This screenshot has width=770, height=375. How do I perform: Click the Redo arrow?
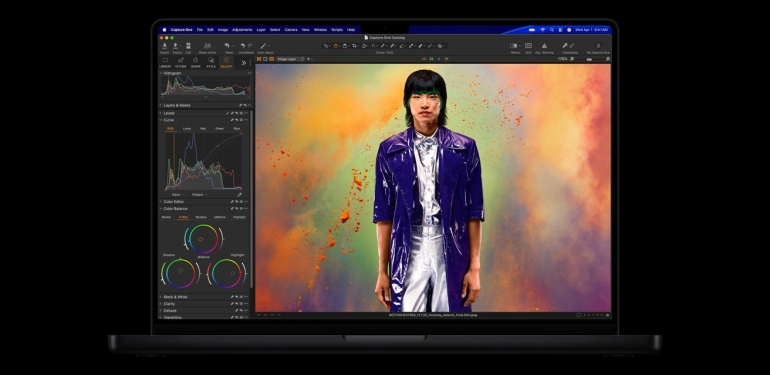point(250,46)
